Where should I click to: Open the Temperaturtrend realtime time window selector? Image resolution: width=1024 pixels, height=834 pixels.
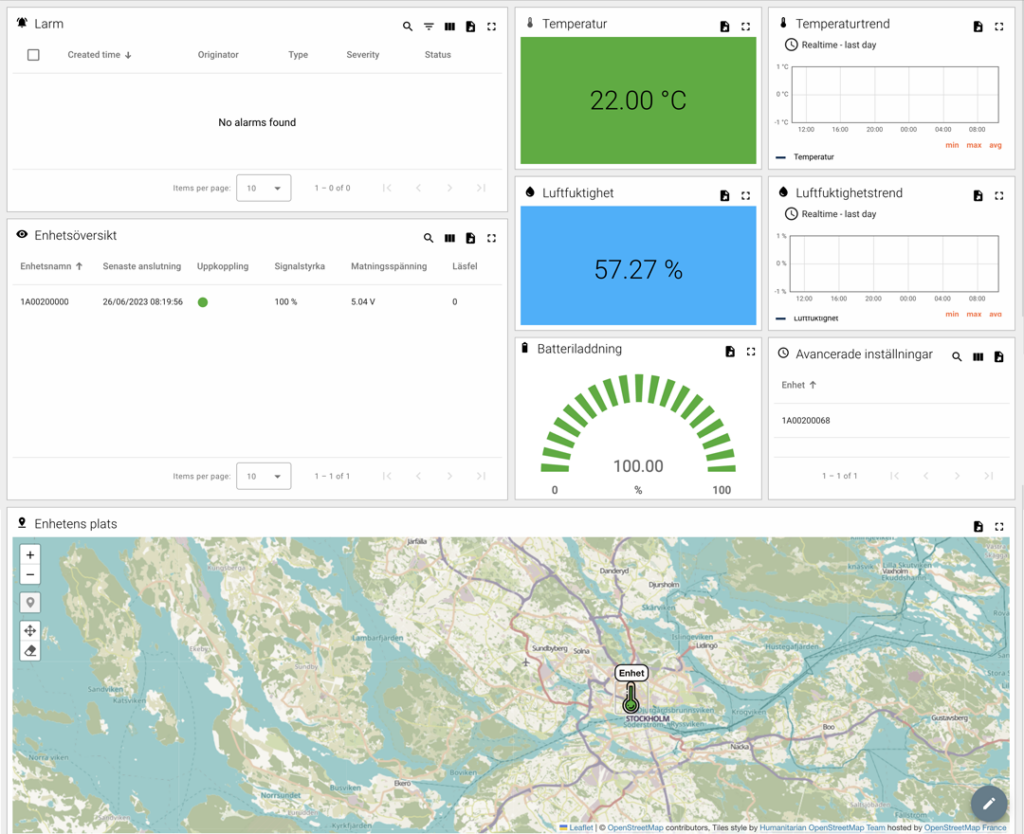click(830, 45)
